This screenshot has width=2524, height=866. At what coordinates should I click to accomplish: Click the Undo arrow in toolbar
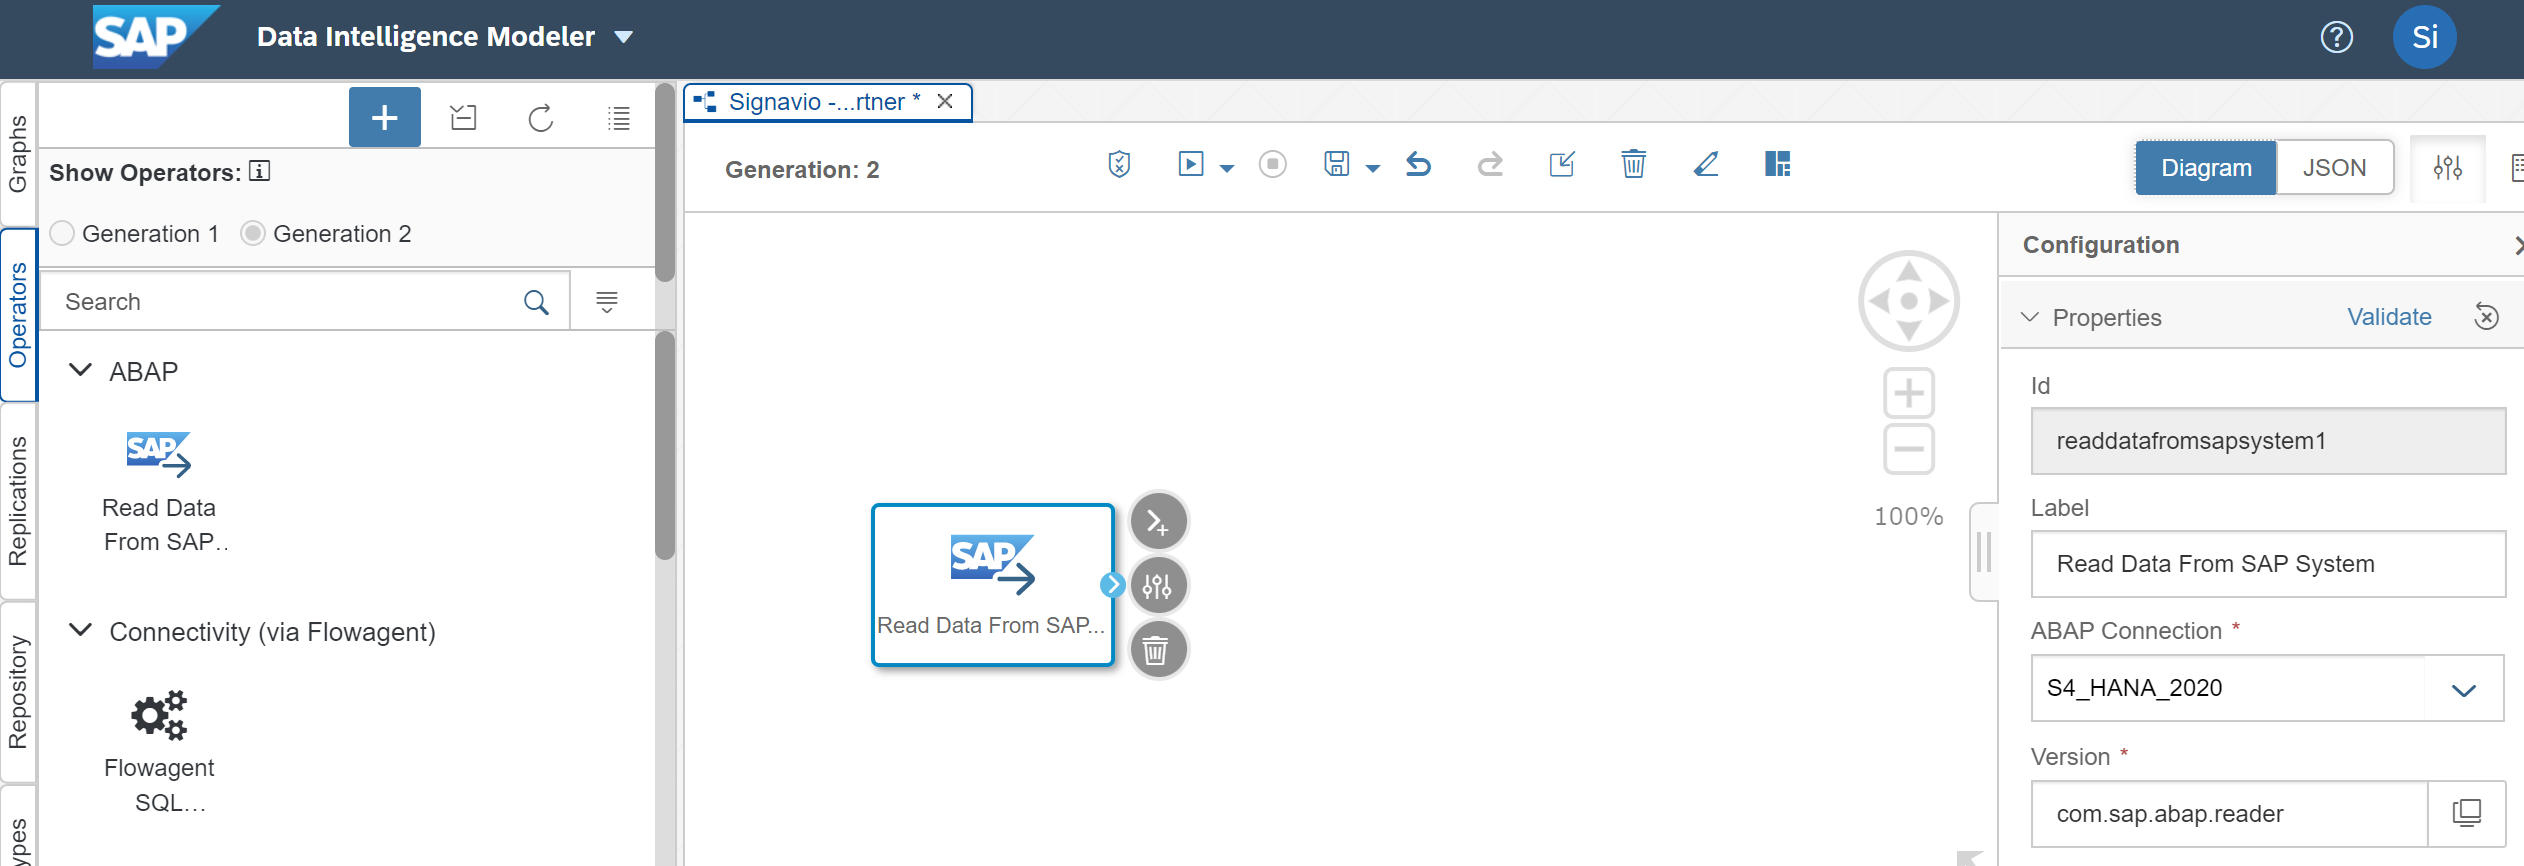coord(1418,165)
